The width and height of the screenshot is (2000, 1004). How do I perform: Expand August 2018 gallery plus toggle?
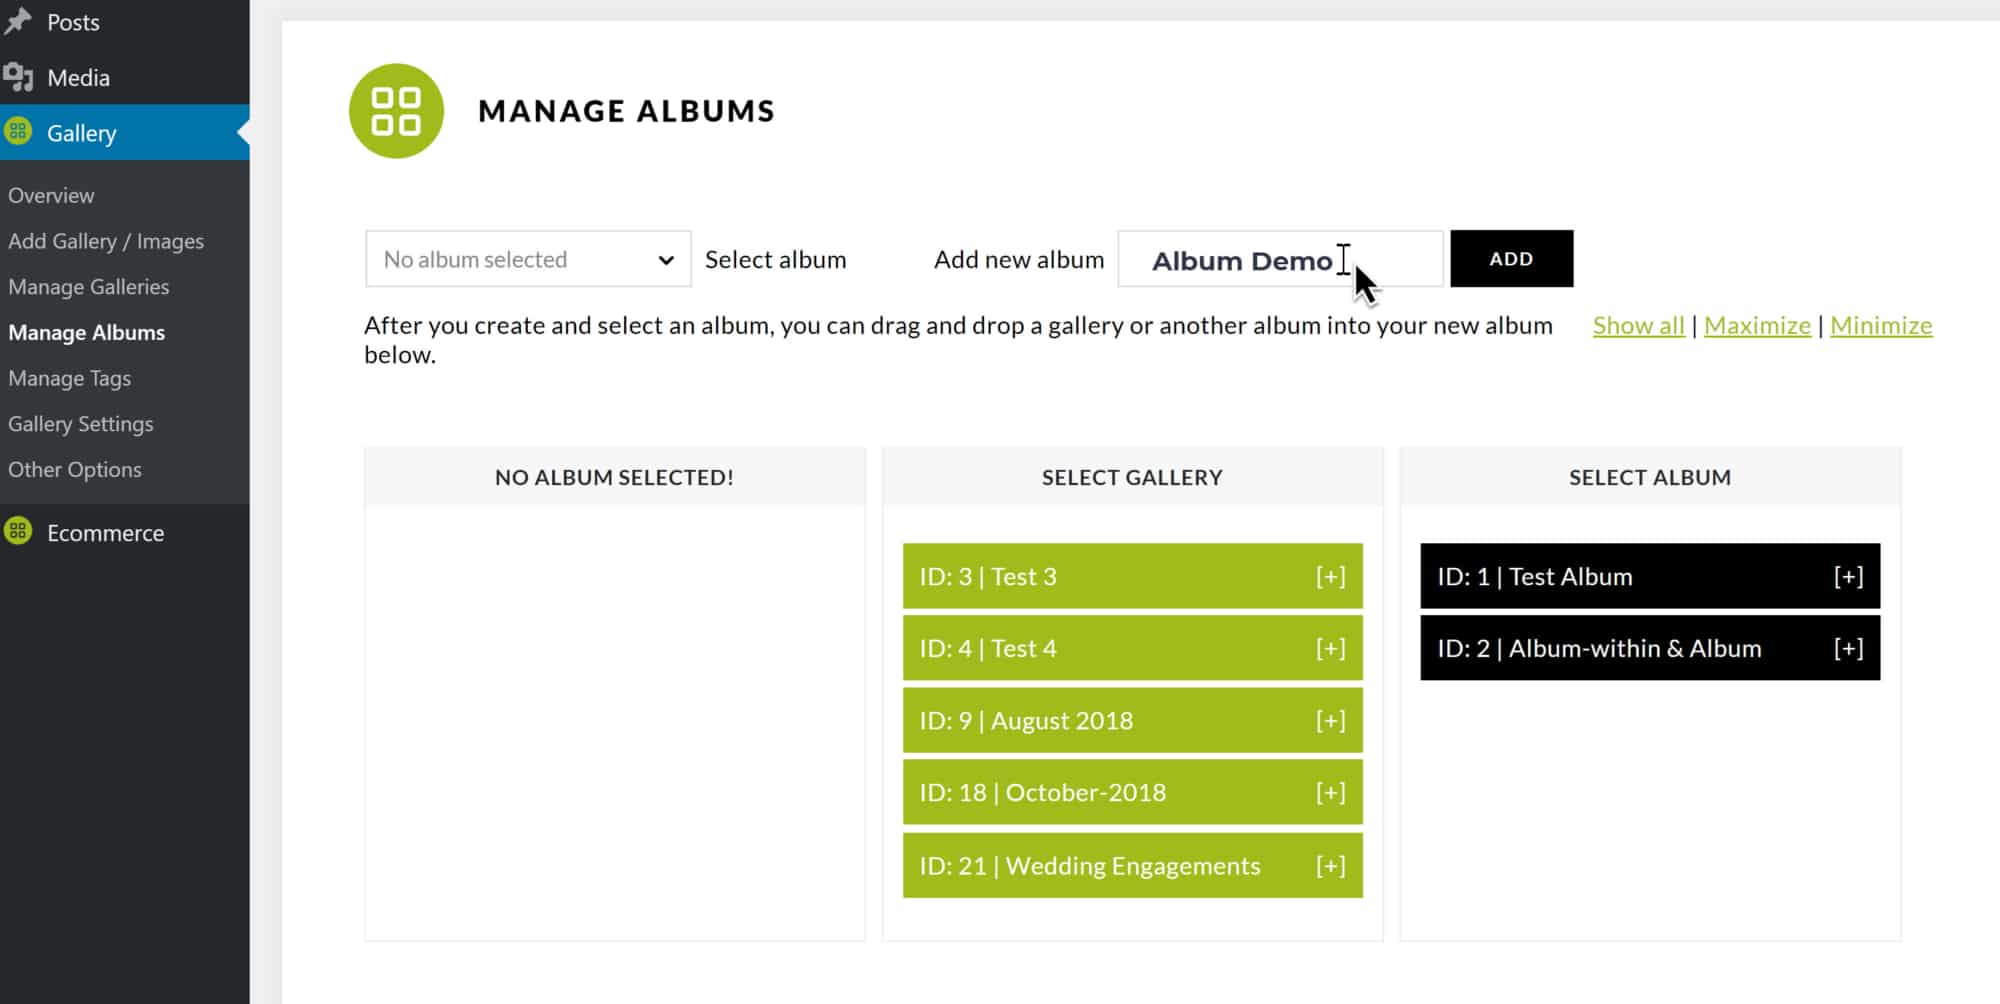point(1330,720)
